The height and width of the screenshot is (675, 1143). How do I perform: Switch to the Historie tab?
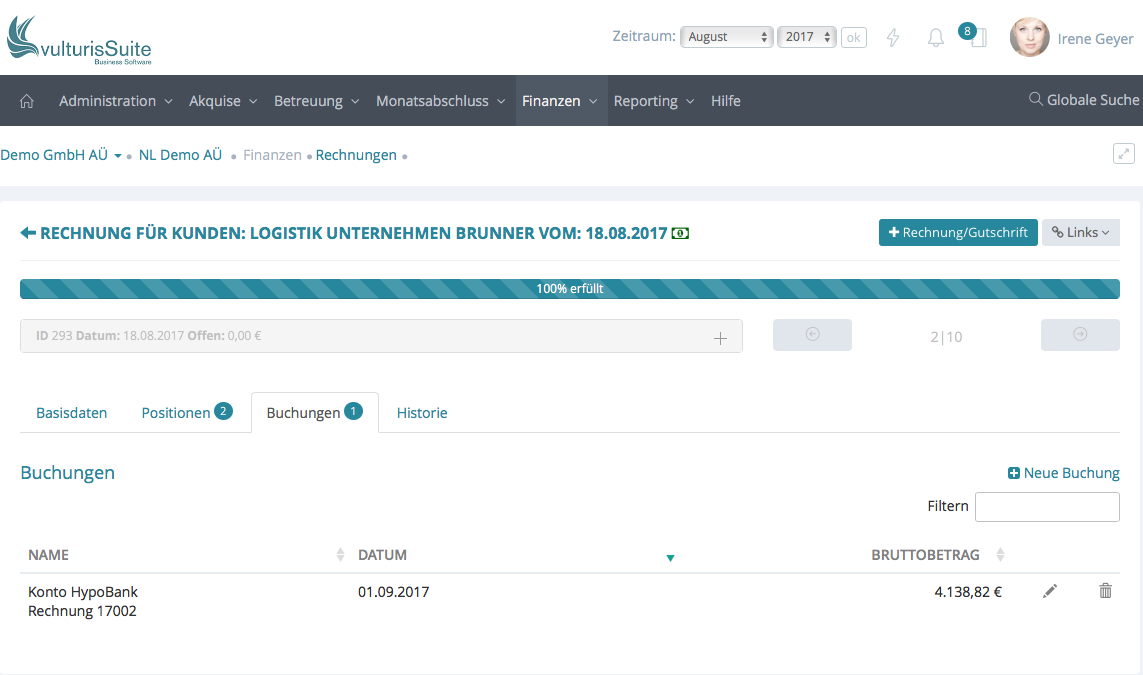[x=422, y=412]
